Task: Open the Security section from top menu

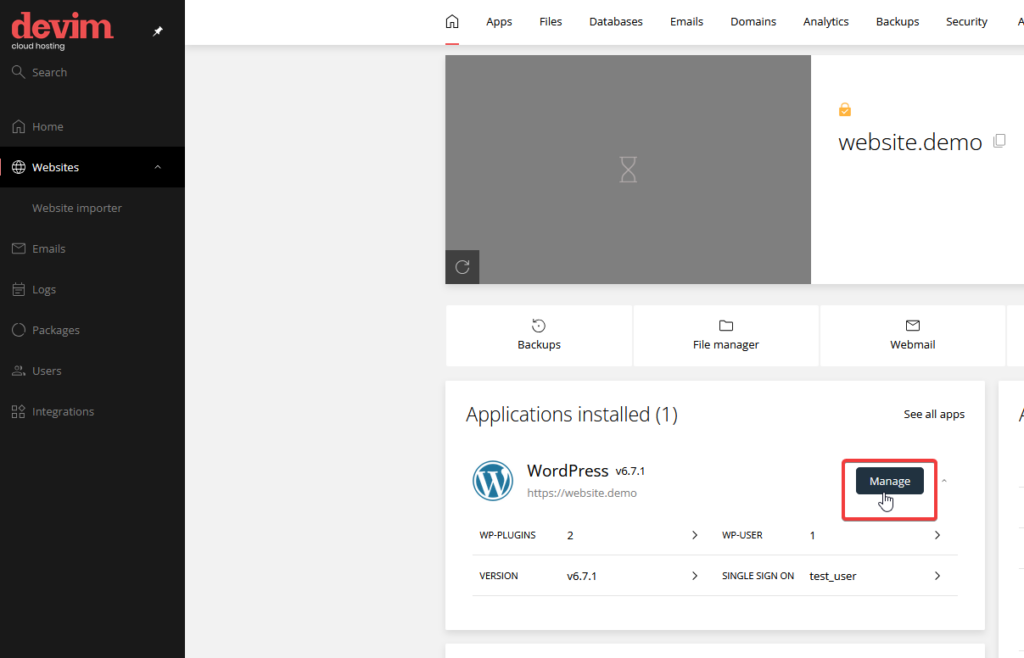Action: coord(966,21)
